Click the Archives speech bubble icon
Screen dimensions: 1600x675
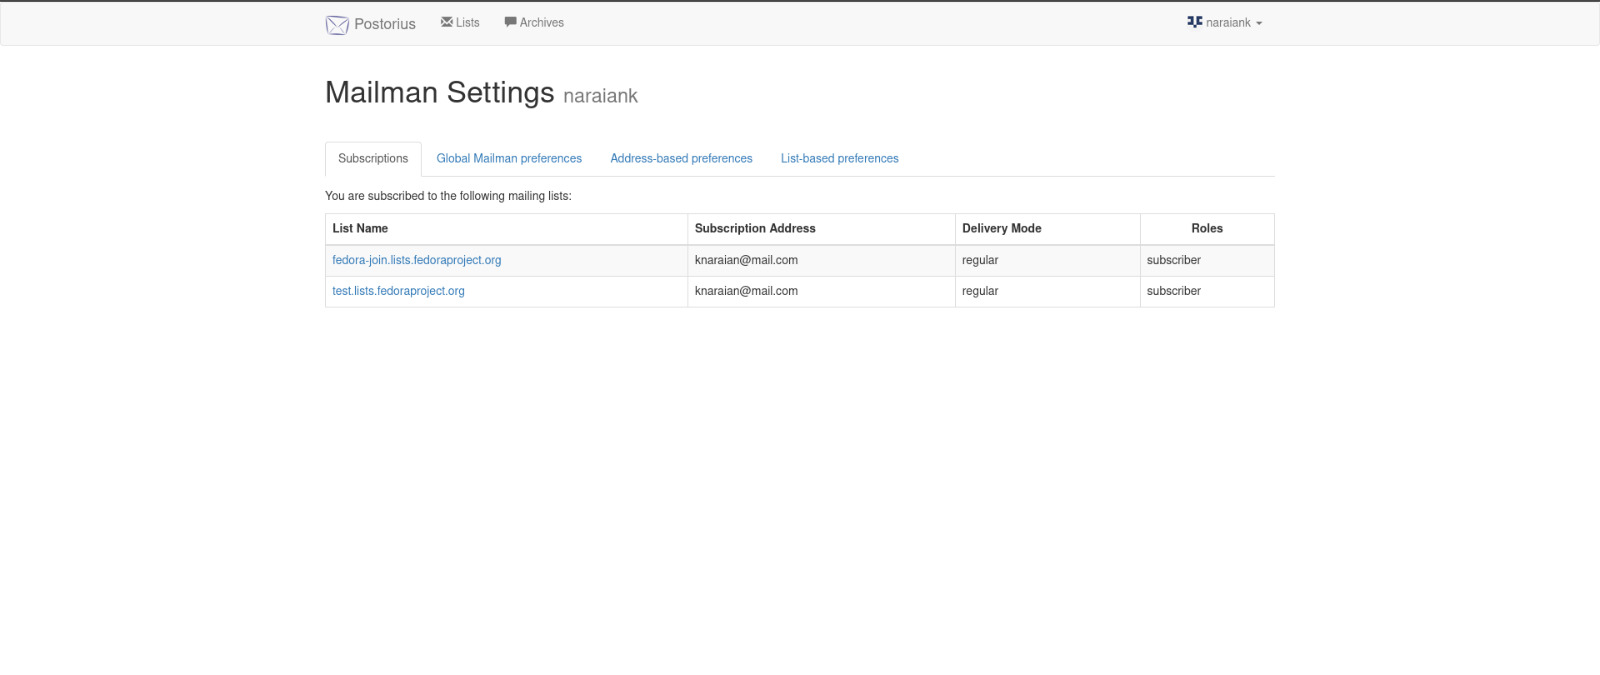click(510, 22)
